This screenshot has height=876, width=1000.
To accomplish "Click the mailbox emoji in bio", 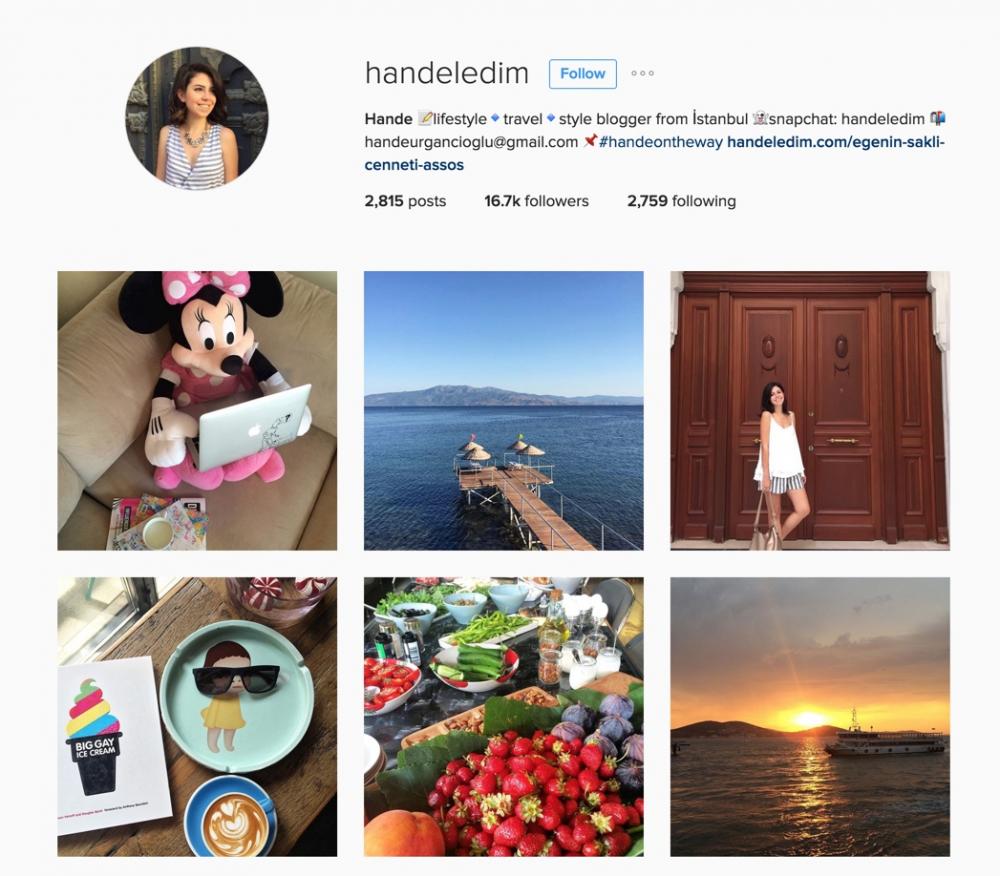I will click(x=938, y=118).
